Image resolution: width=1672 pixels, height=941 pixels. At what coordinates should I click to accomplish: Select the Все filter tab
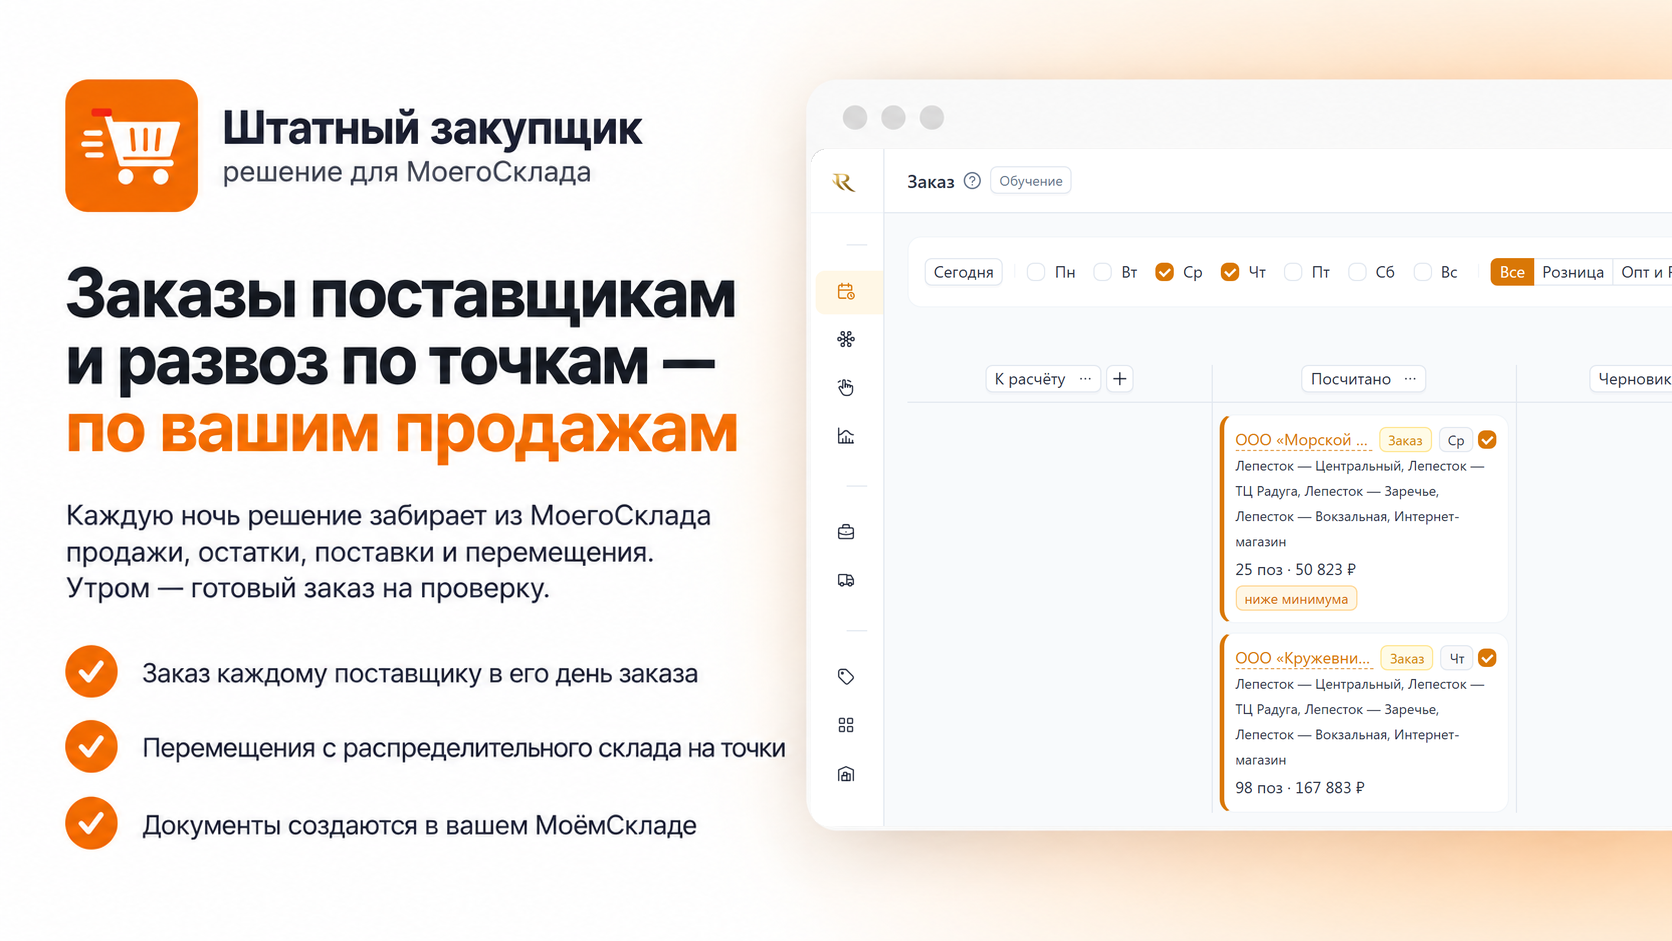click(x=1512, y=272)
